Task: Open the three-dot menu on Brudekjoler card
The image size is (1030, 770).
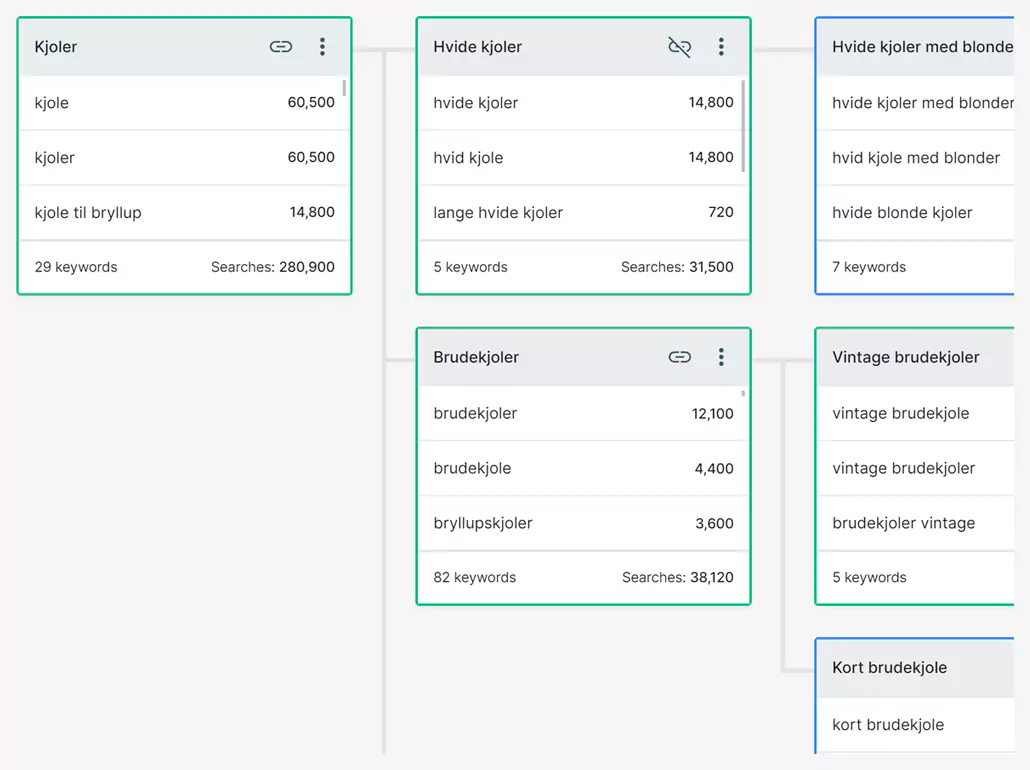Action: point(721,357)
